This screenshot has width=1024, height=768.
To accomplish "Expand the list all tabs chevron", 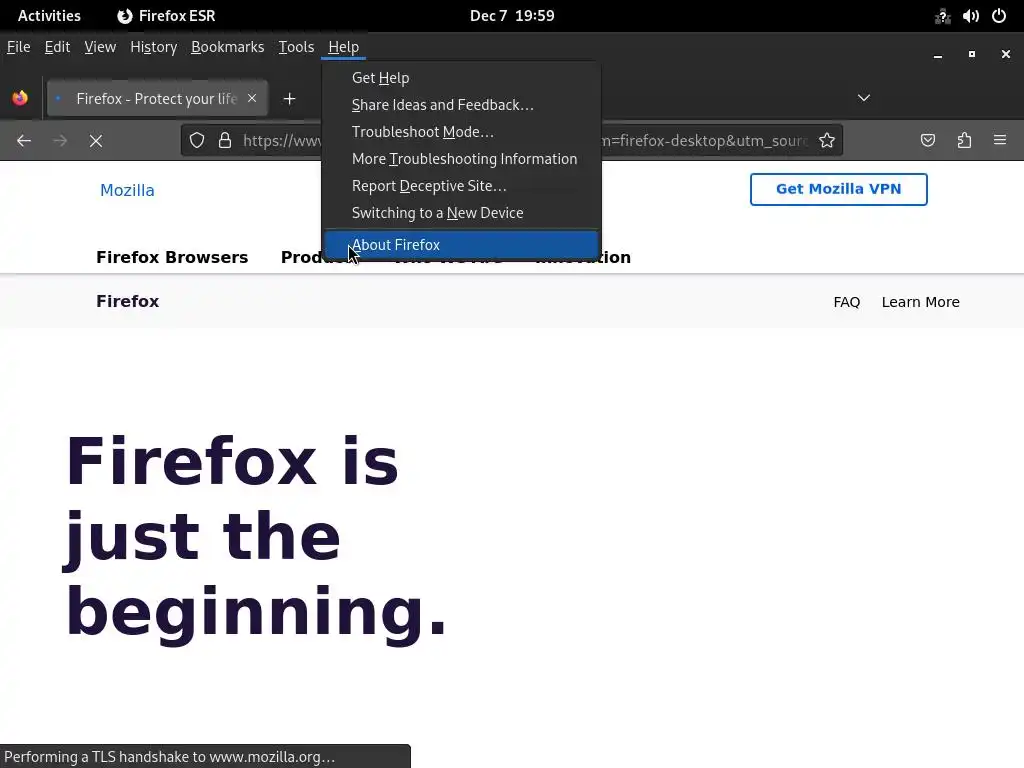I will pos(863,98).
